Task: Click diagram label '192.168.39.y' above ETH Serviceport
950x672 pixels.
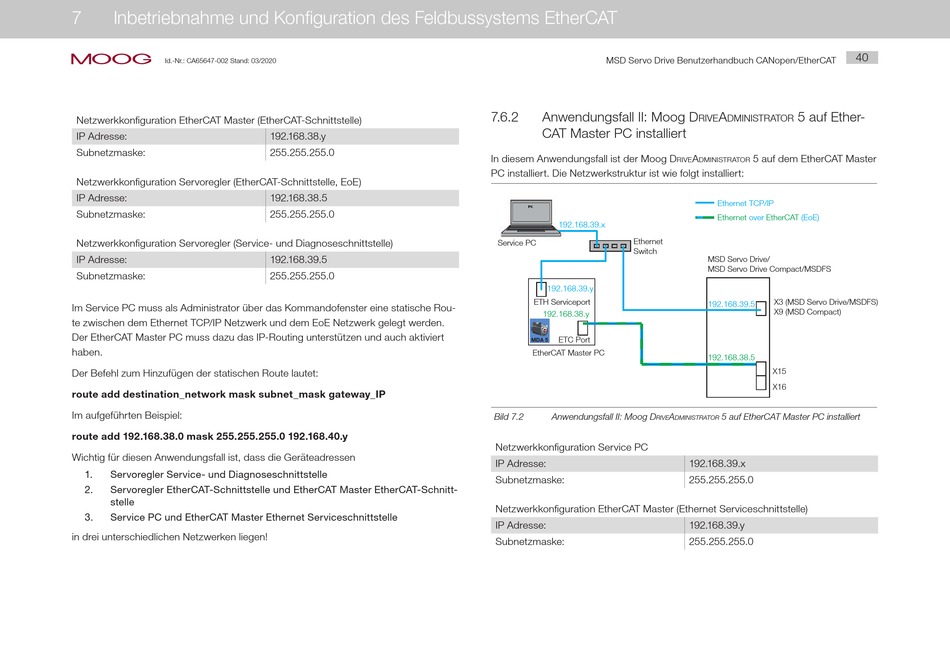Action: pyautogui.click(x=571, y=288)
